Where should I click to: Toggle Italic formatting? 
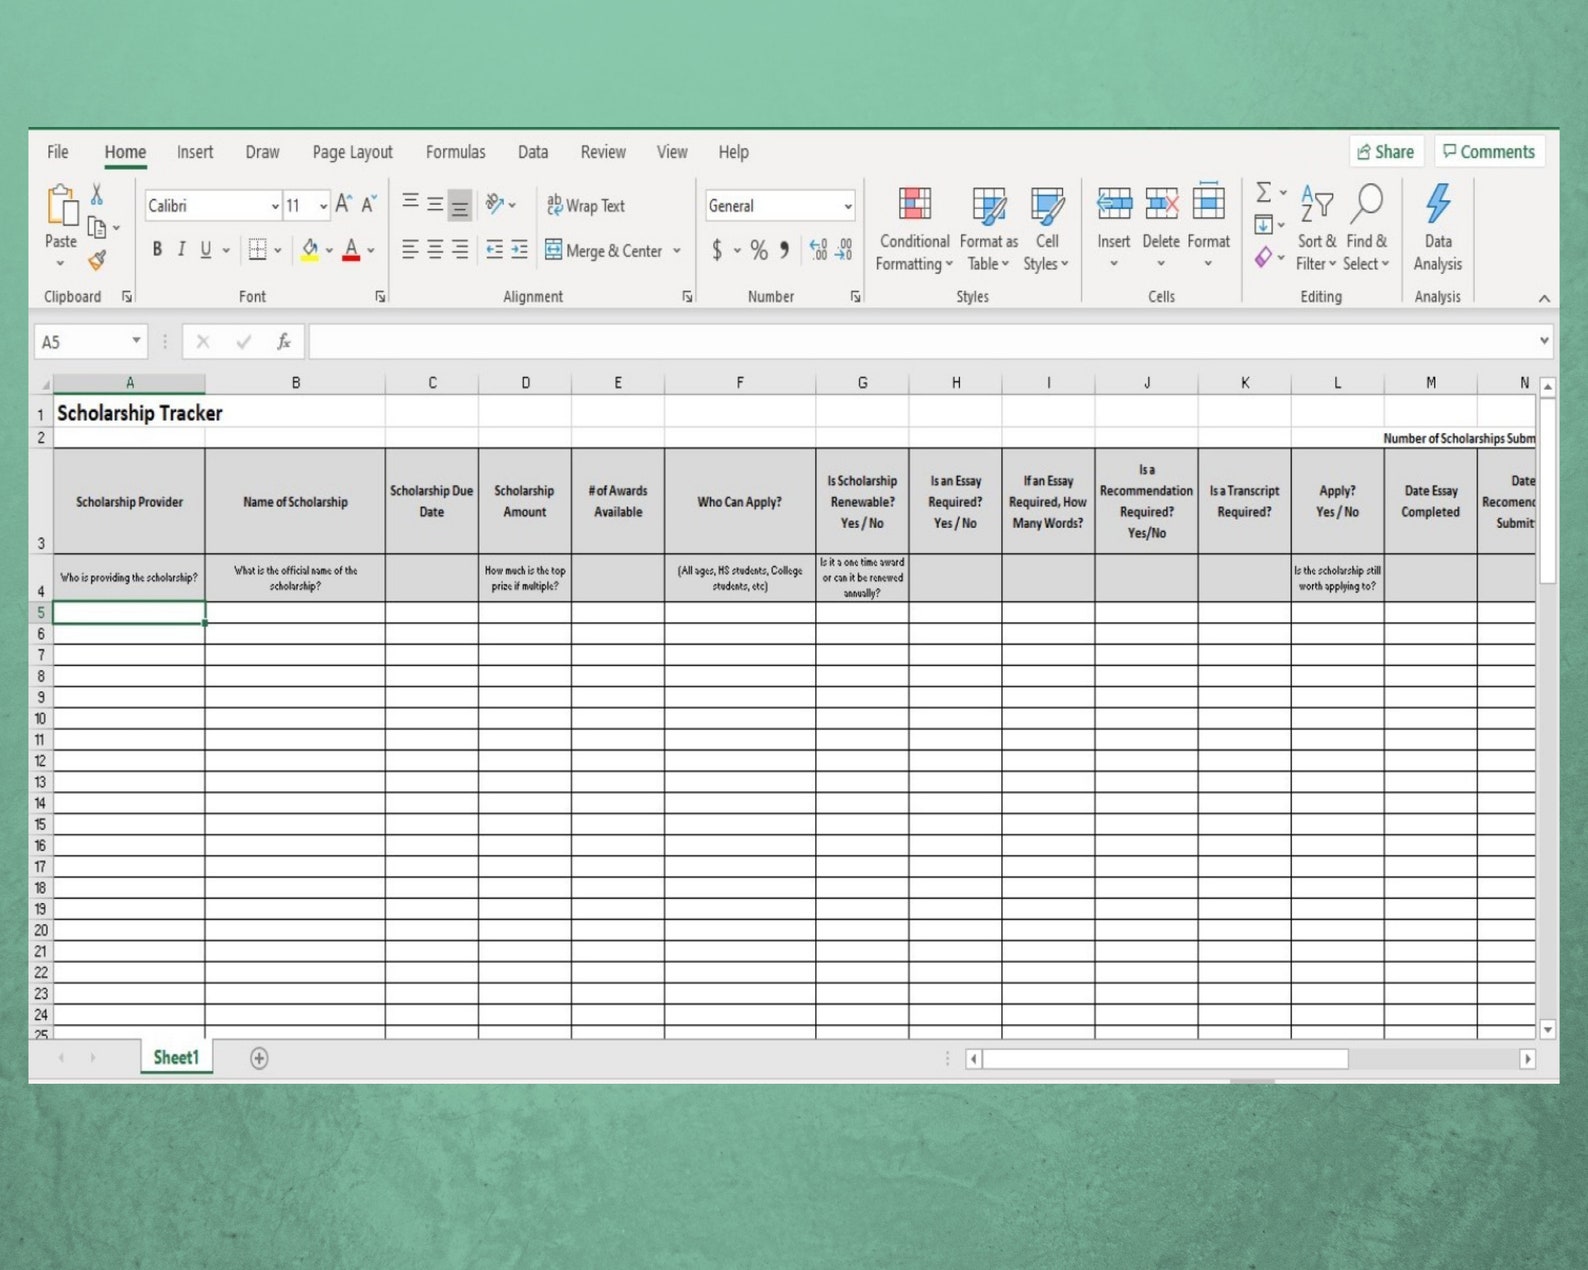pyautogui.click(x=181, y=250)
